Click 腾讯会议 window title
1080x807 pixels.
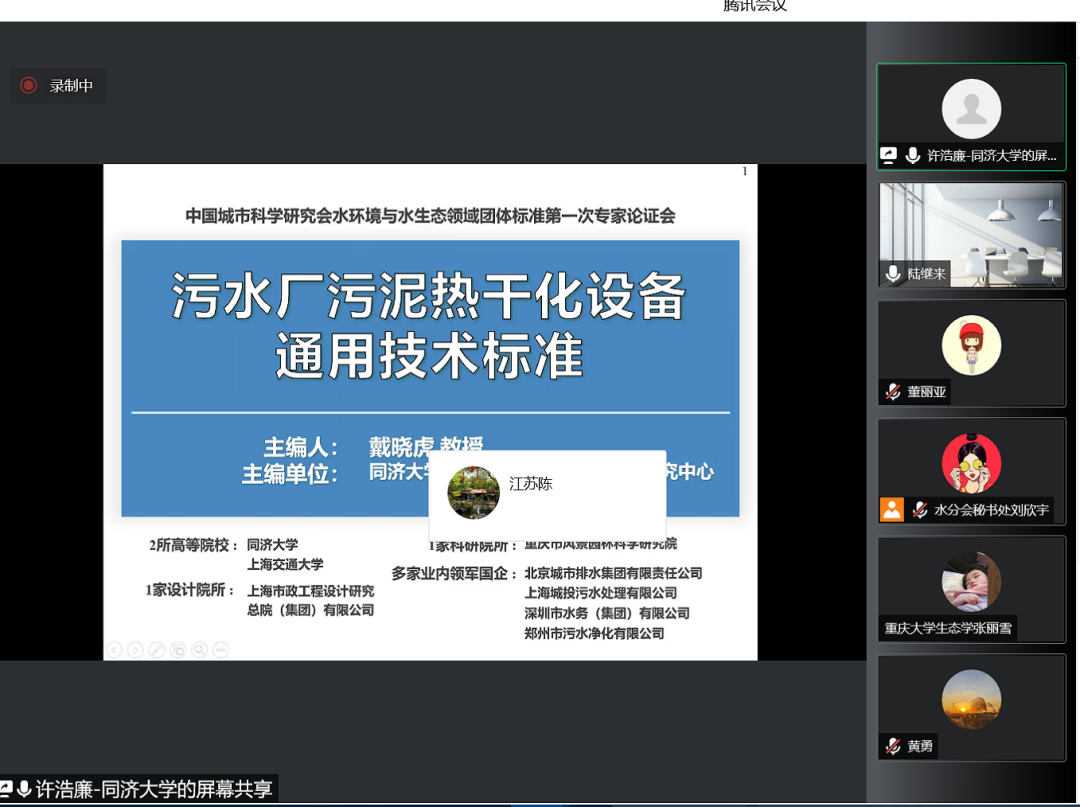tap(755, 6)
